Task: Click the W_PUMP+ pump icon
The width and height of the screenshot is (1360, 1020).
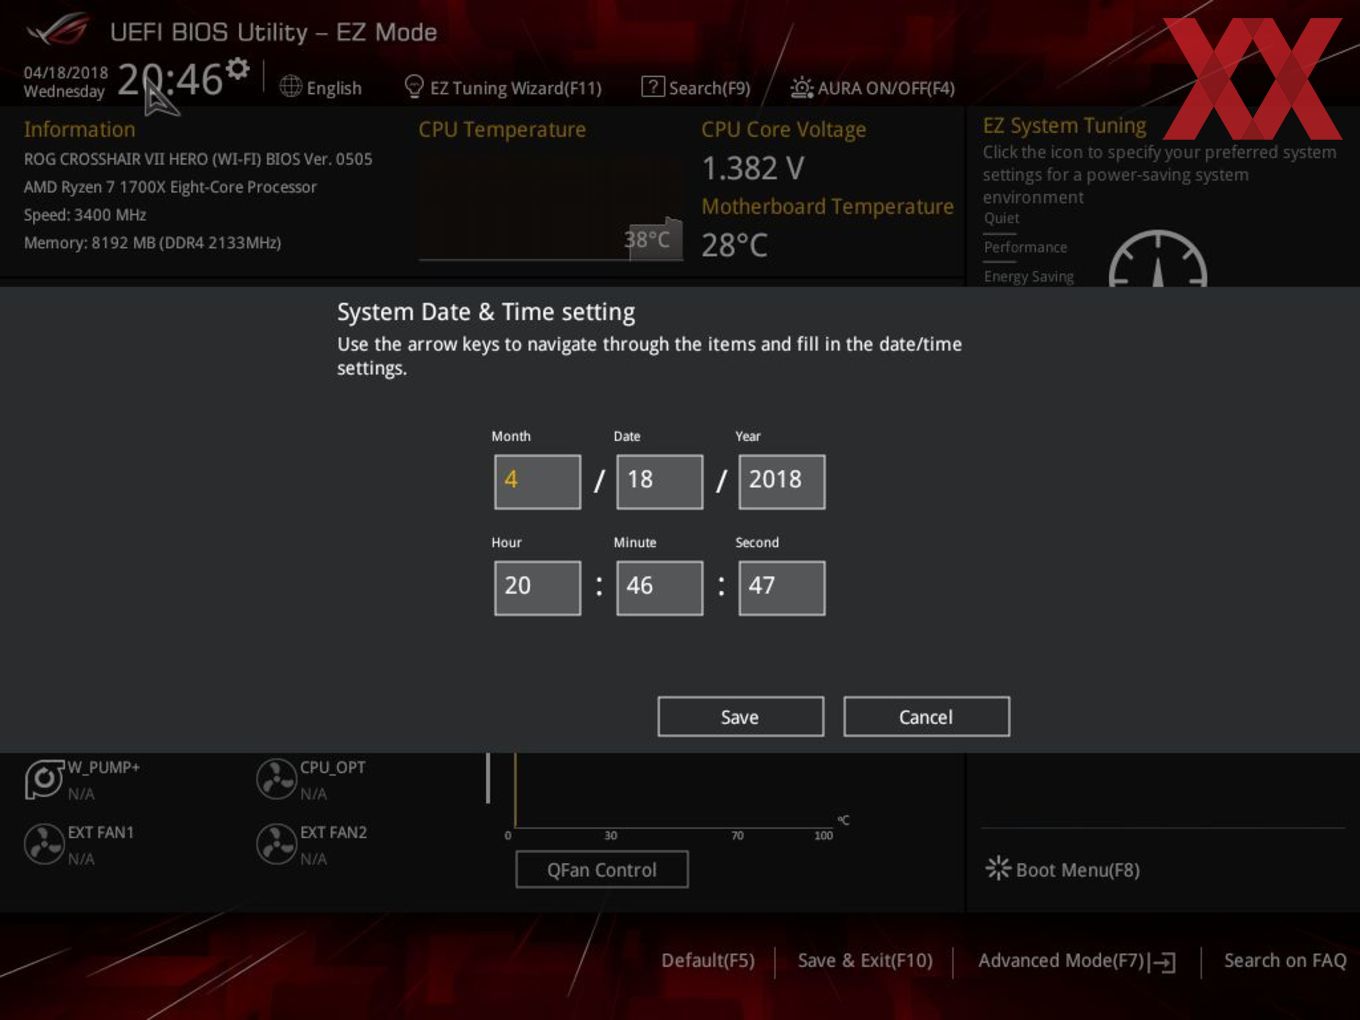Action: point(44,779)
